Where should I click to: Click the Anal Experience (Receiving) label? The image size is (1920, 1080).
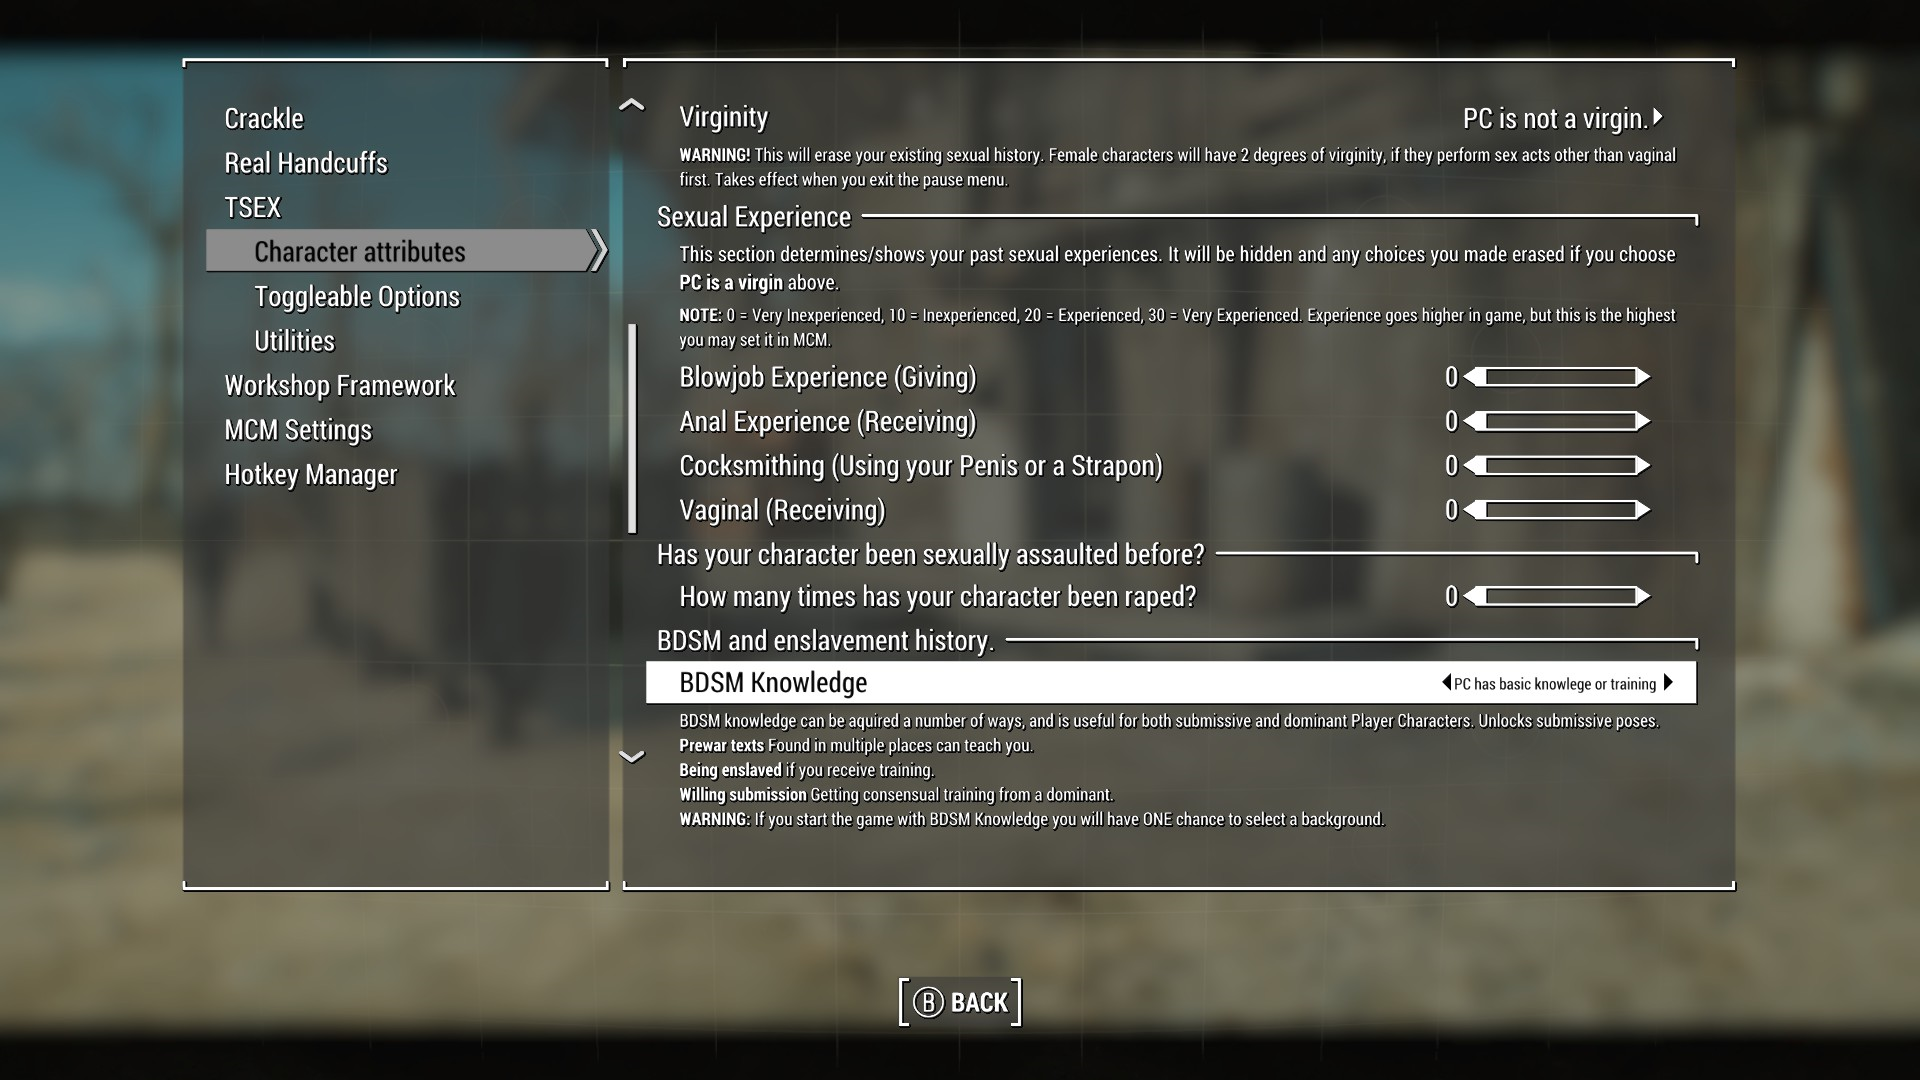pyautogui.click(x=827, y=422)
